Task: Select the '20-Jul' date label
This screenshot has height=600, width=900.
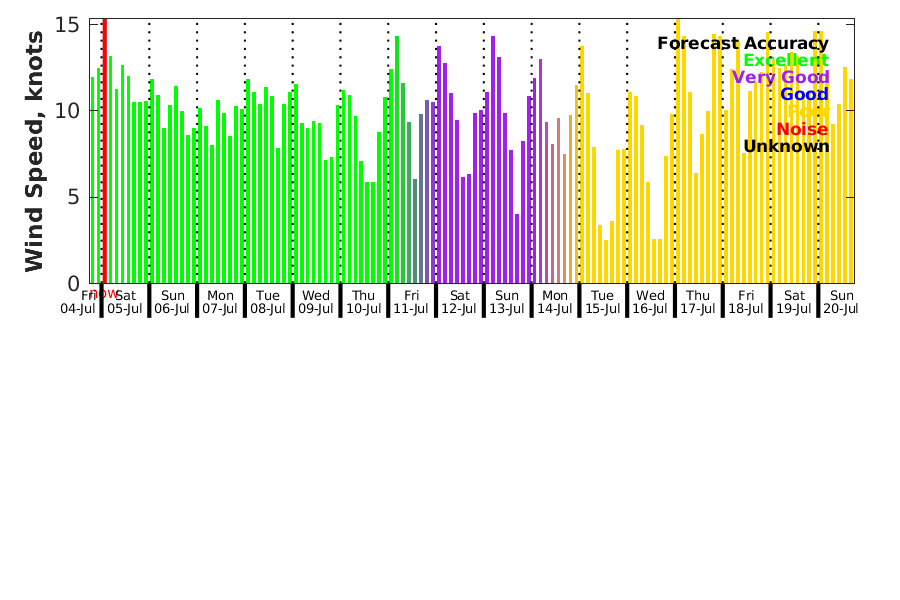Action: point(841,309)
